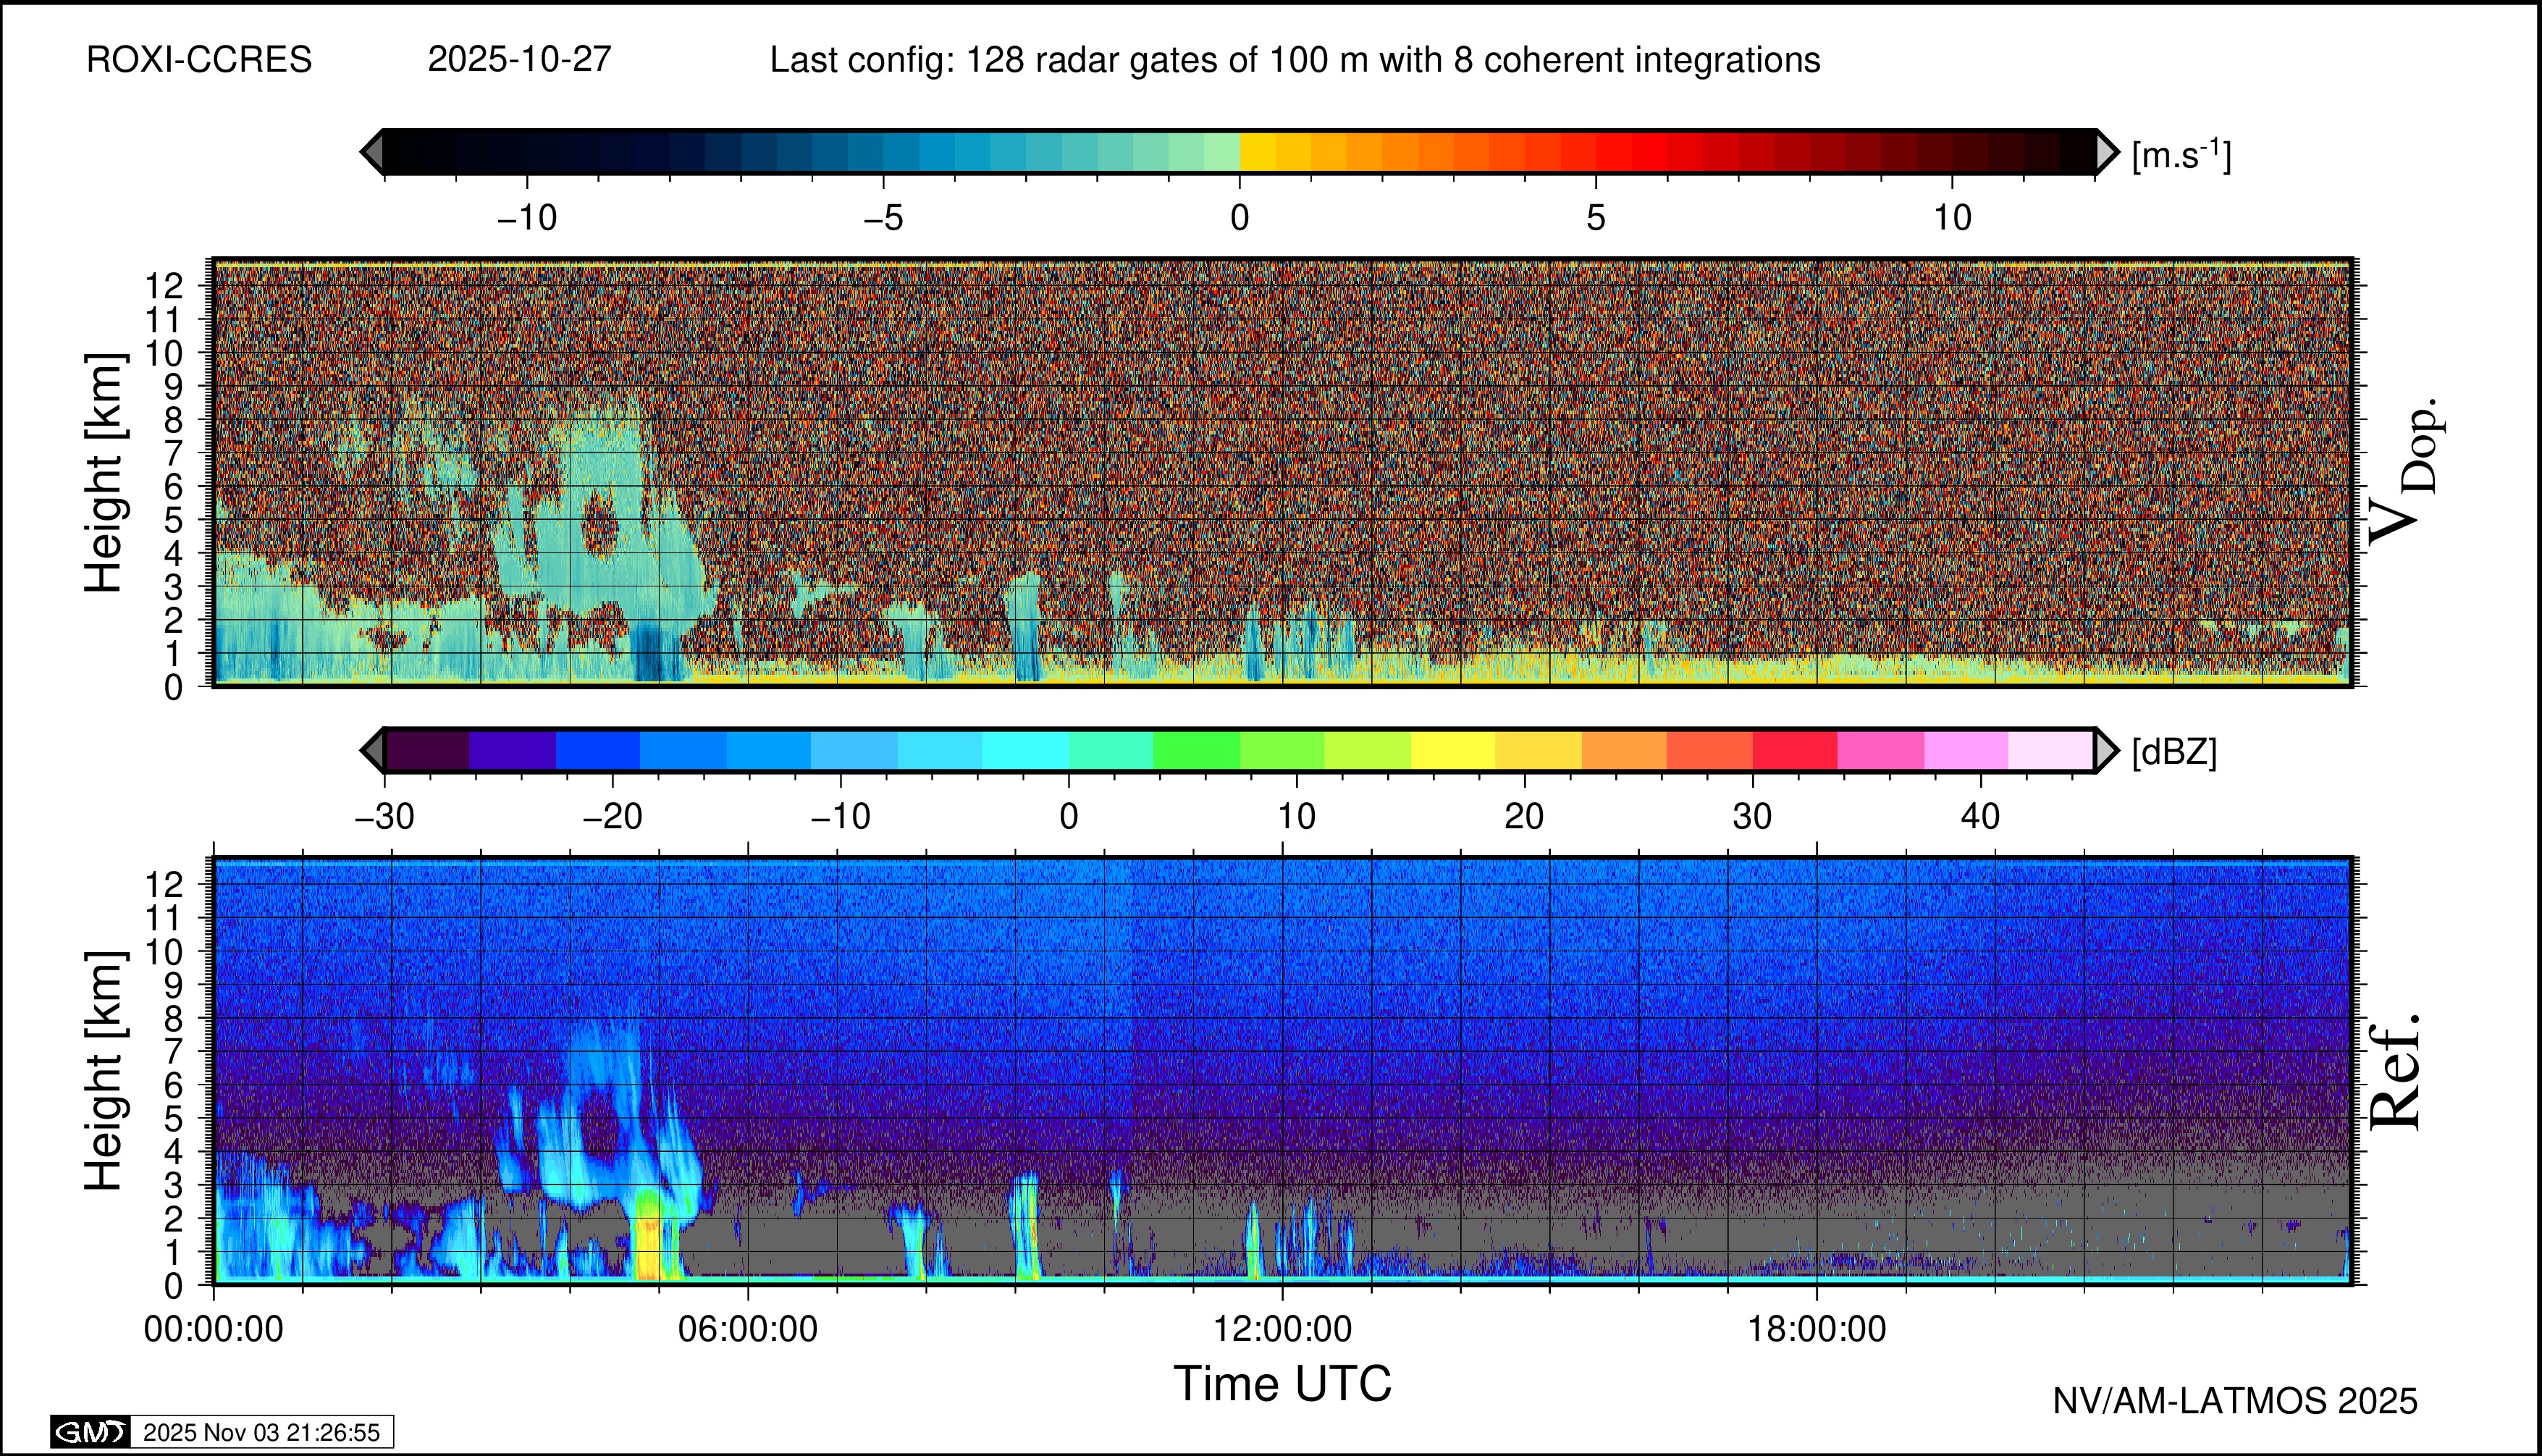This screenshot has width=2542, height=1456.
Task: Click the NV/AM-LATMOS 2025 credit text
Action: coord(2234,1401)
